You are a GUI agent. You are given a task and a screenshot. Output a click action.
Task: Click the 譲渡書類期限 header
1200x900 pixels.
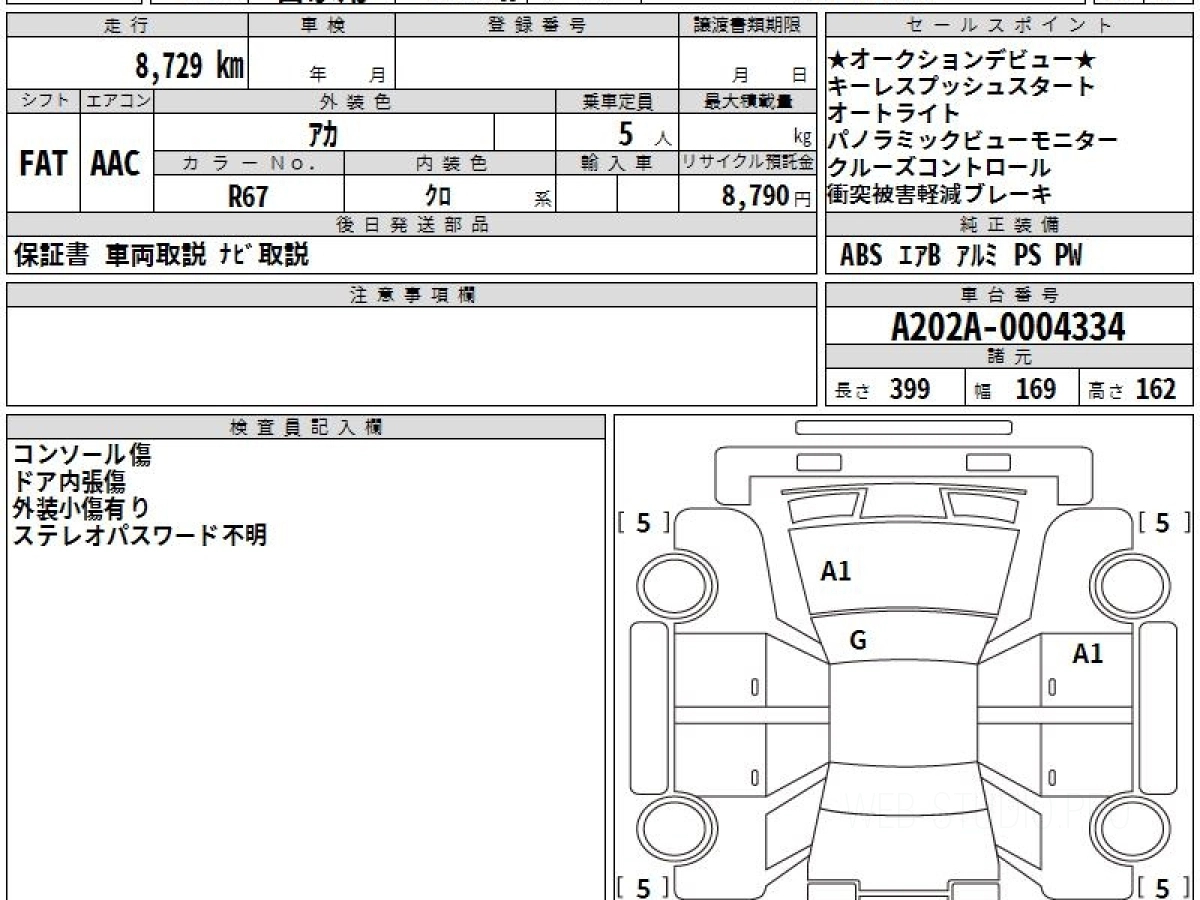click(x=747, y=26)
